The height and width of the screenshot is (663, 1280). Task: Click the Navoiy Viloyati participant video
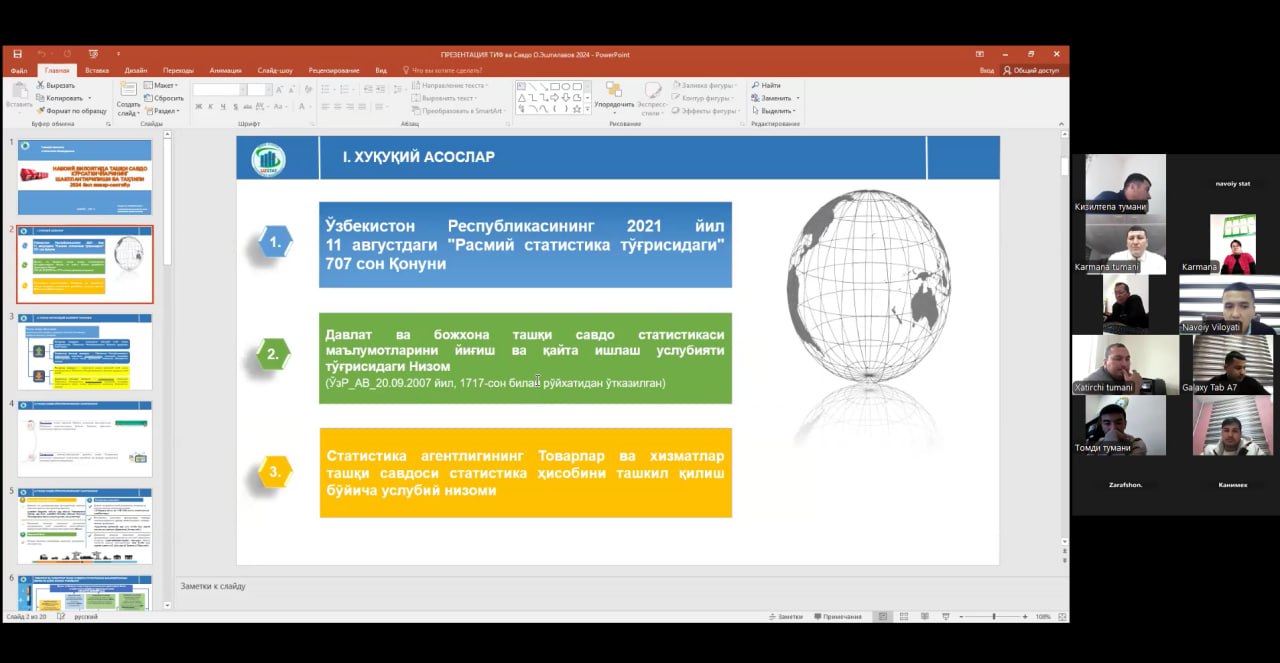pyautogui.click(x=1229, y=305)
